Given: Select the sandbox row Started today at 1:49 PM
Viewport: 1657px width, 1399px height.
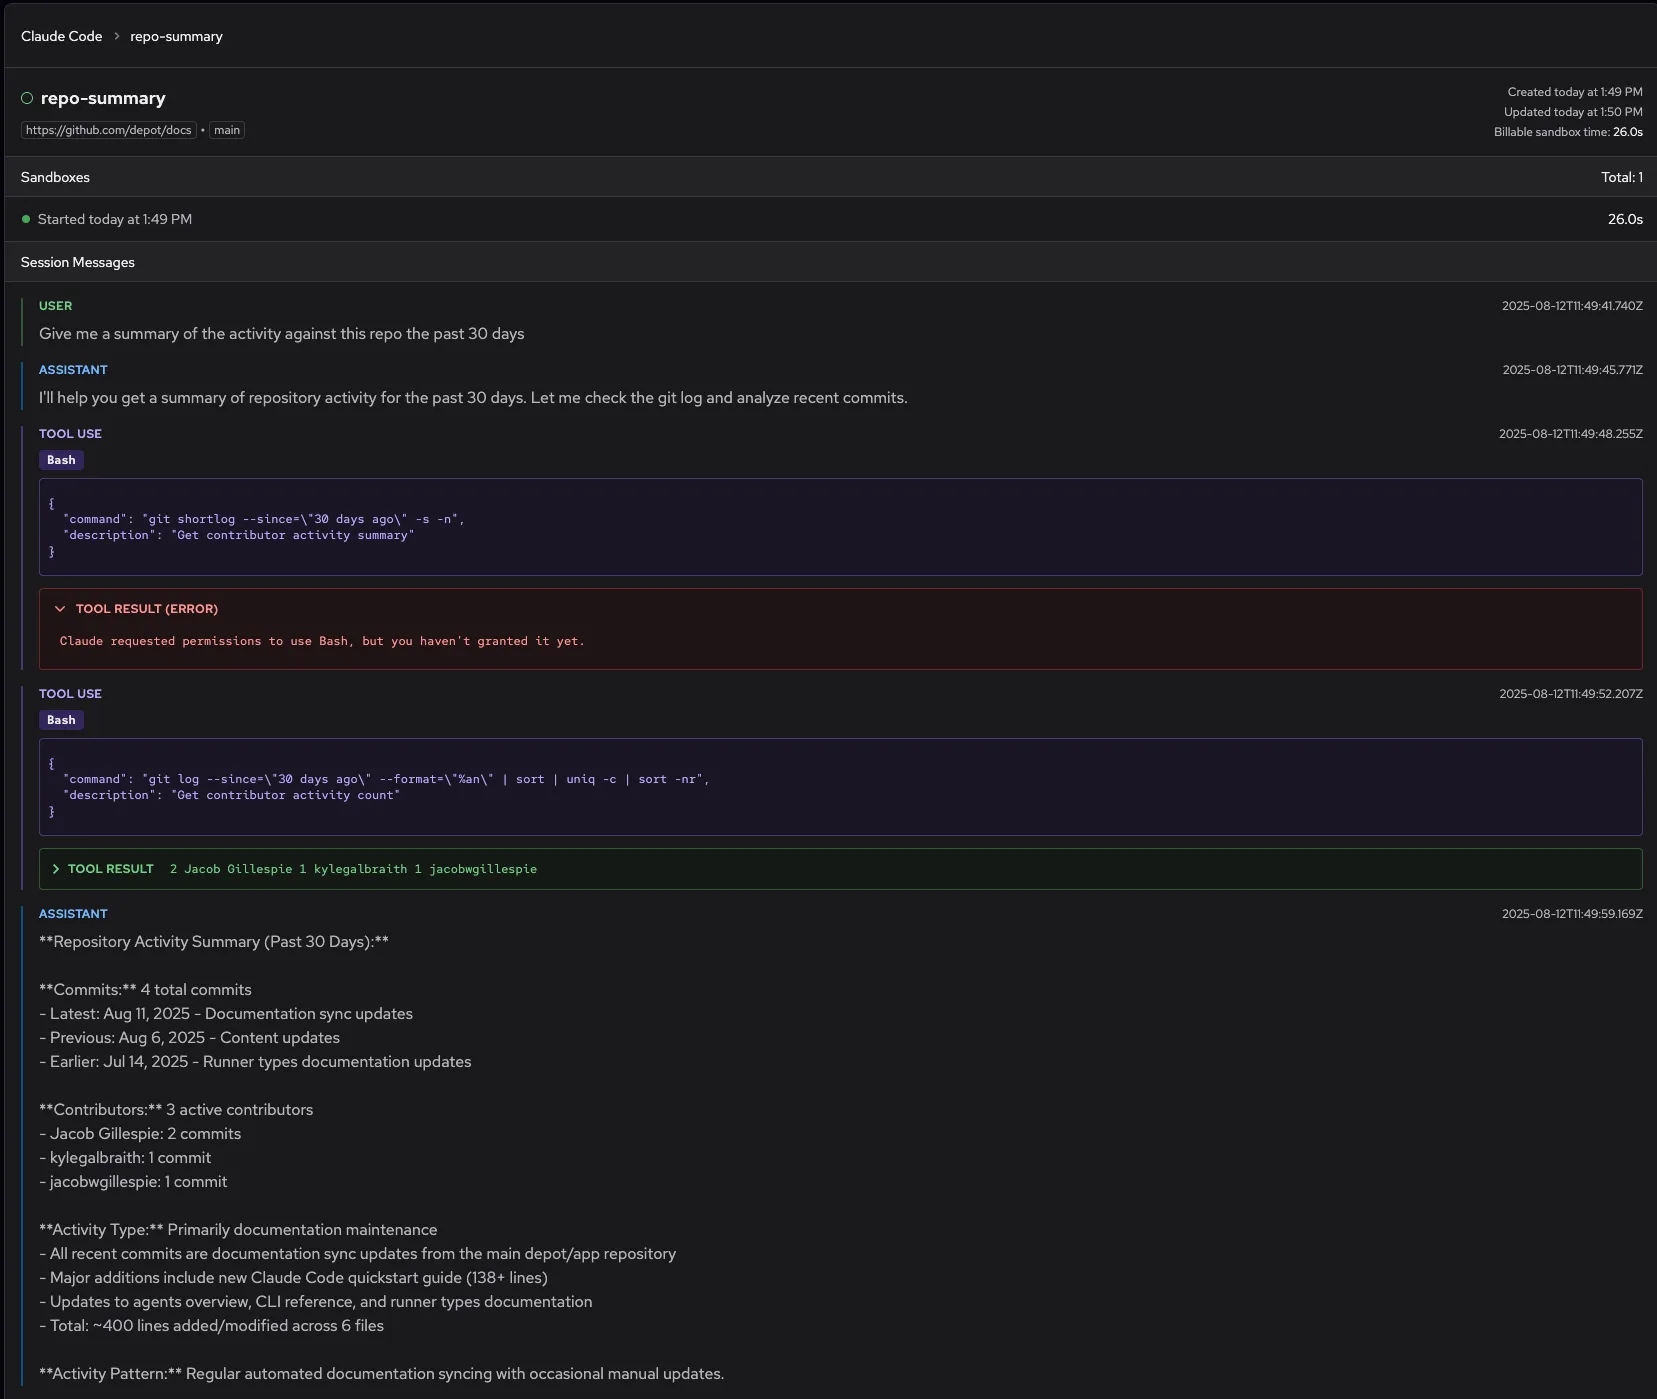Looking at the screenshot, I should pos(113,219).
